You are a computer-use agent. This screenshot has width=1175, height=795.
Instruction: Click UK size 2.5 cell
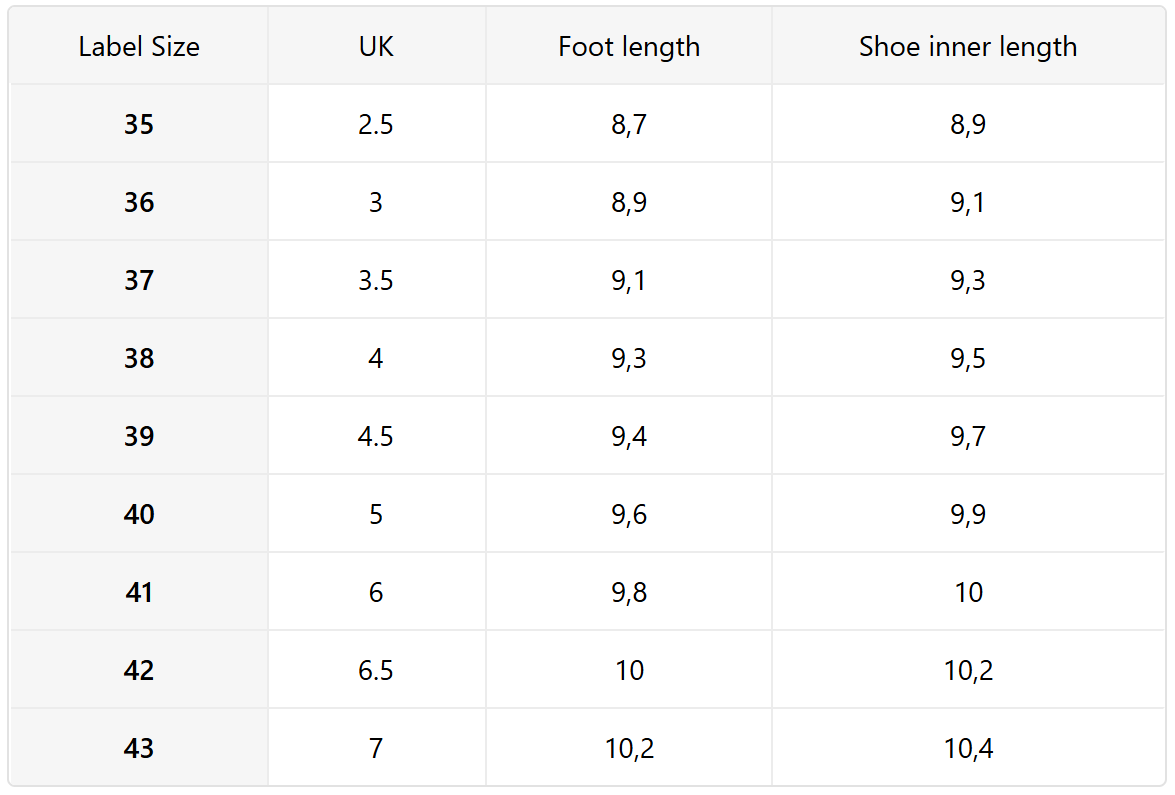coord(376,125)
